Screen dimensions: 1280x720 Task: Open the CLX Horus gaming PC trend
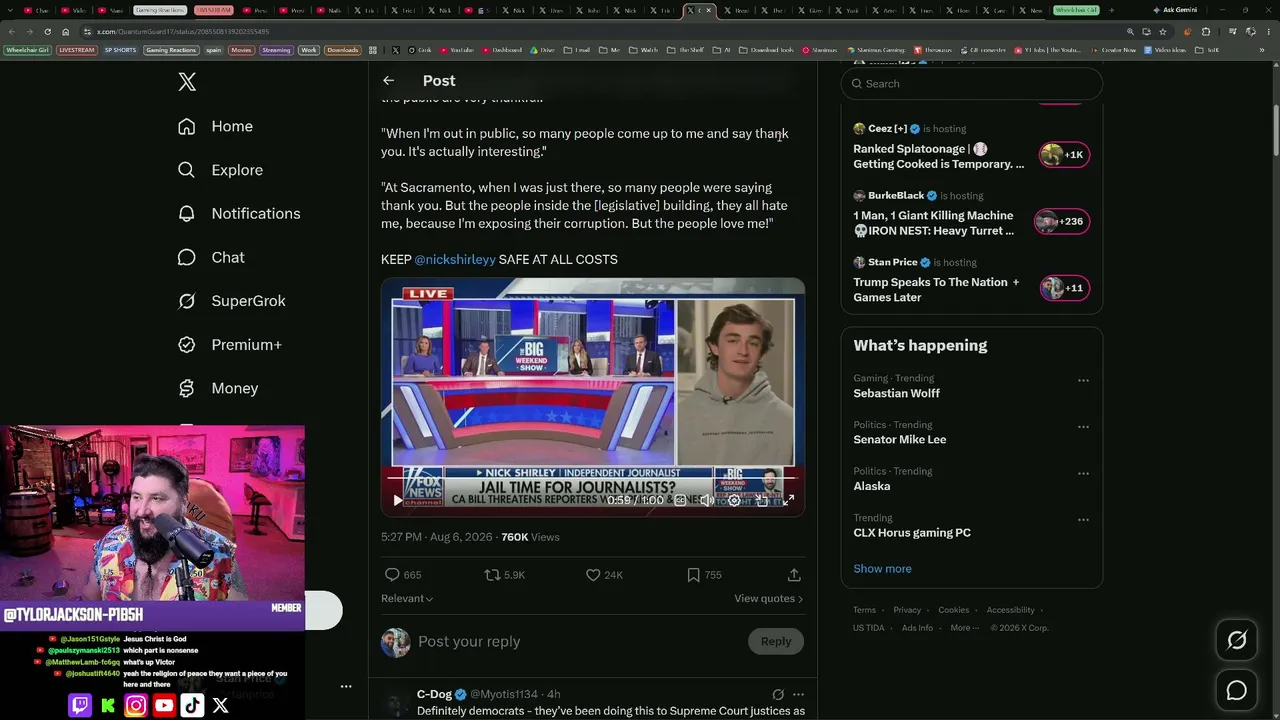(x=911, y=533)
